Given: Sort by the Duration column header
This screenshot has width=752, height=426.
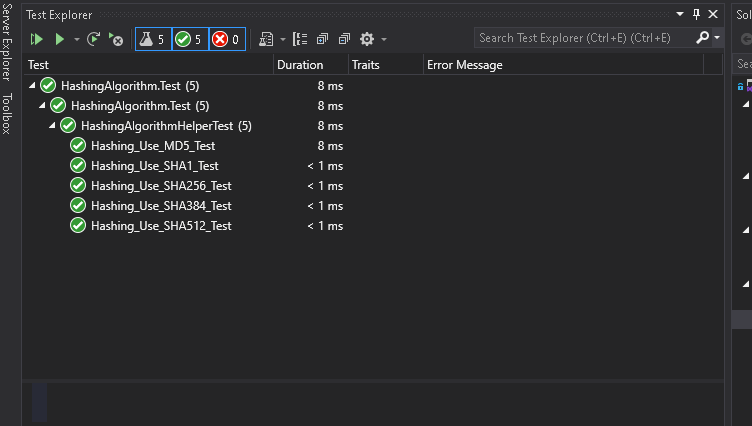Looking at the screenshot, I should pos(300,65).
